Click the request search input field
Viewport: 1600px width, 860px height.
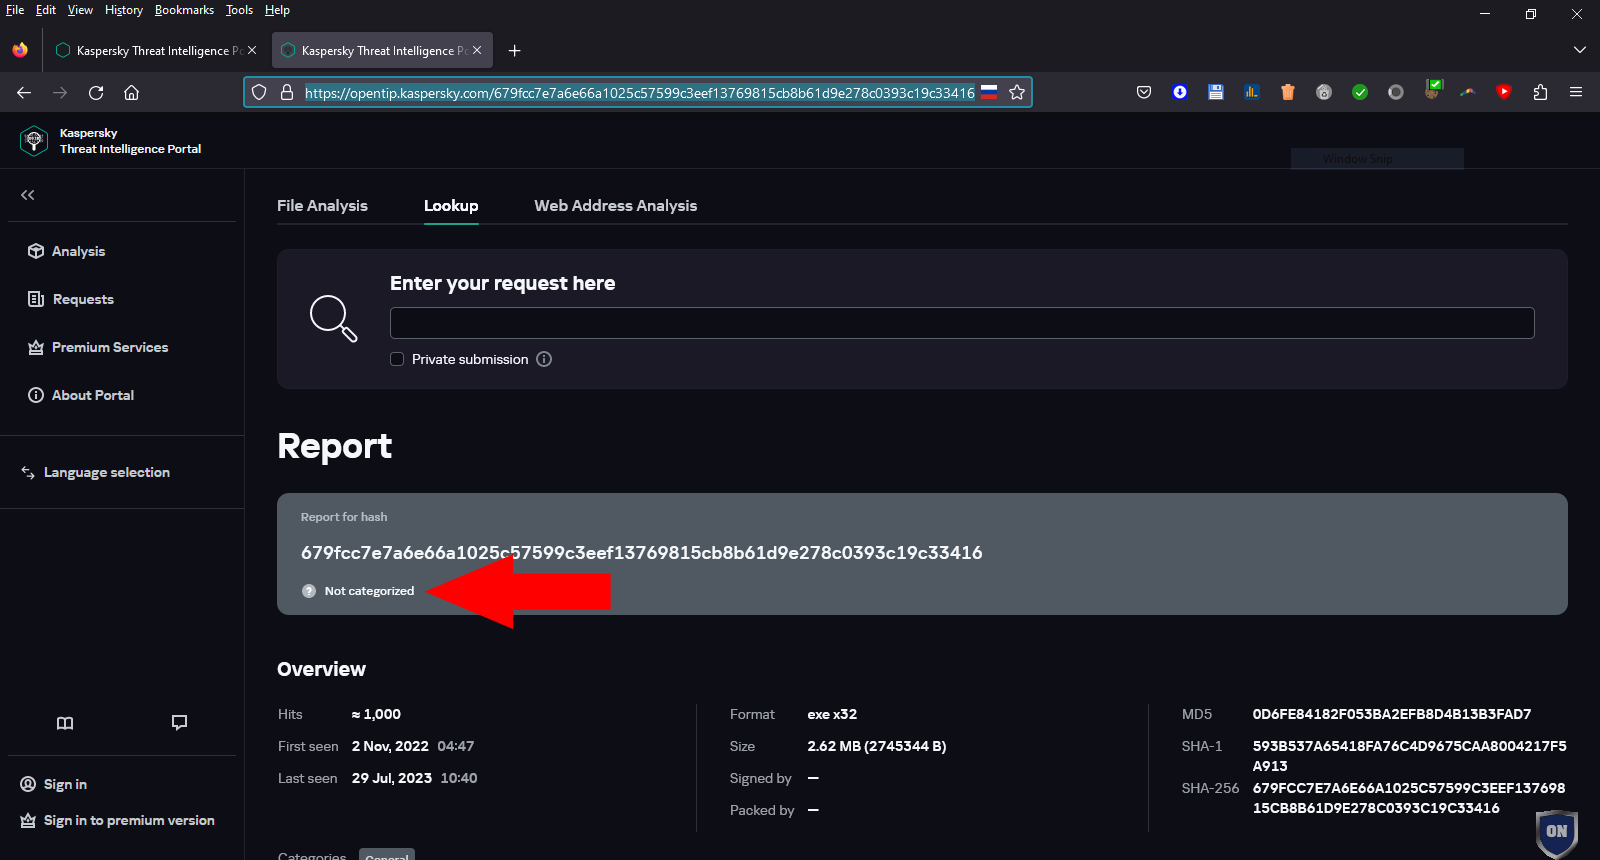tap(961, 323)
